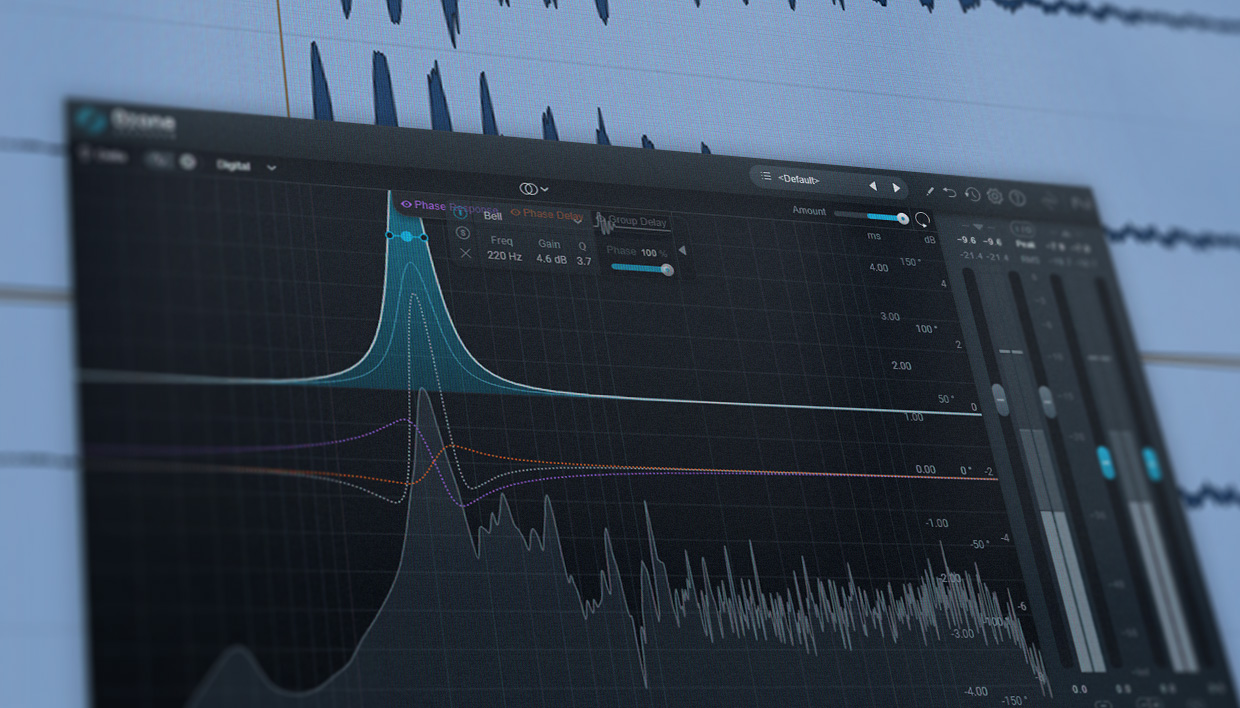Click the left Q handle of band
The width and height of the screenshot is (1240, 708).
point(390,236)
